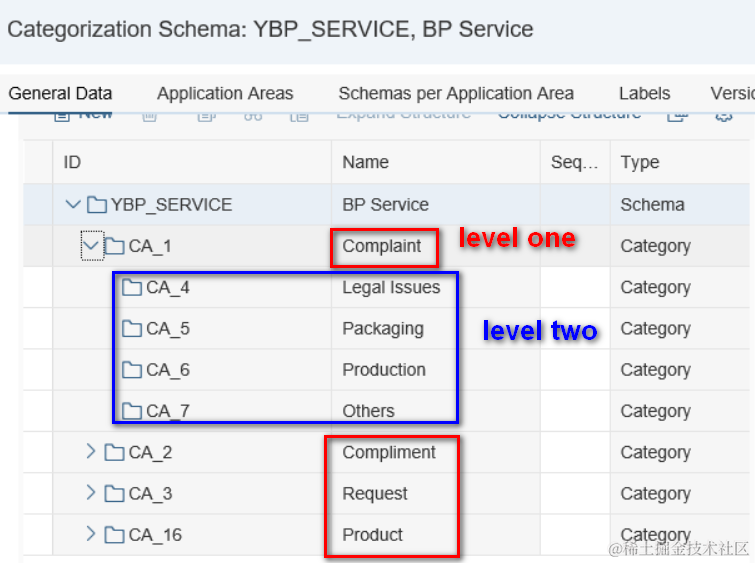This screenshot has width=755, height=563.
Task: Expand the CA_3 Request category
Action: [91, 494]
